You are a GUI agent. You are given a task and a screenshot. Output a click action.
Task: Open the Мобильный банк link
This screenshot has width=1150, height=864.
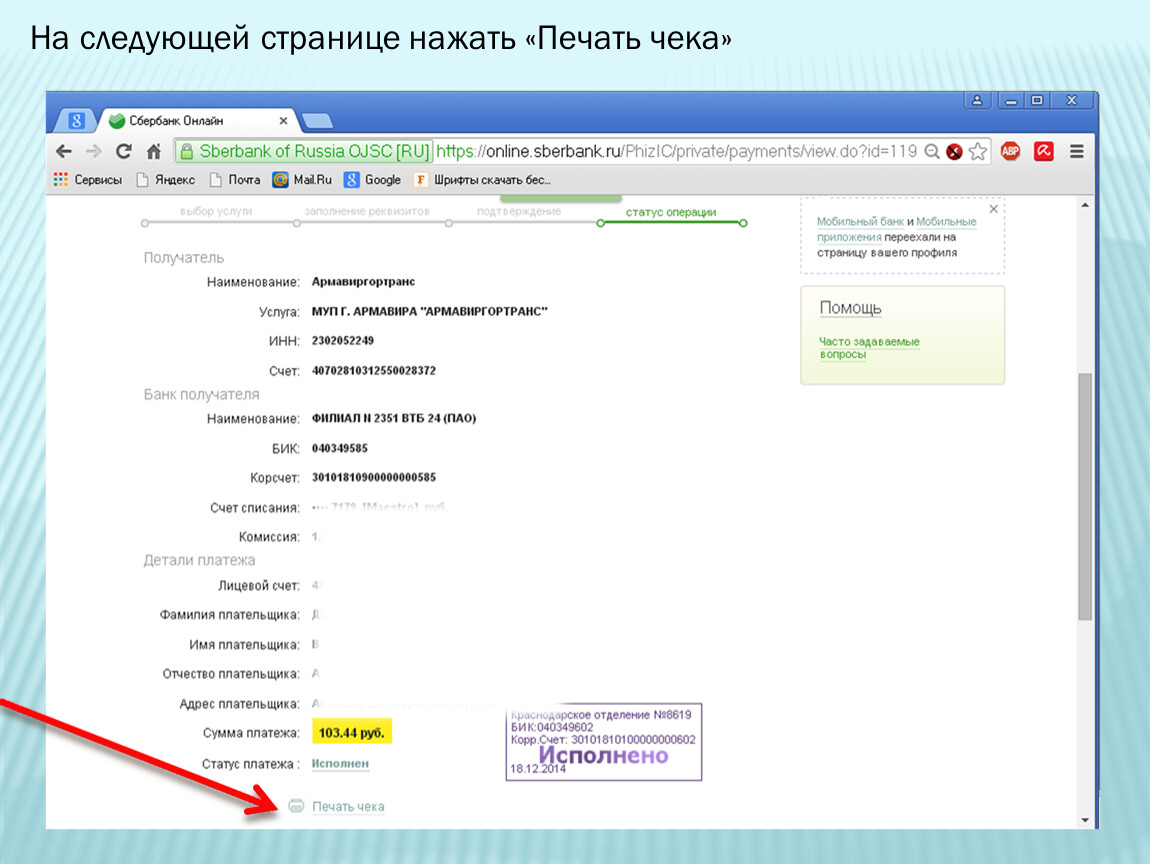click(860, 222)
